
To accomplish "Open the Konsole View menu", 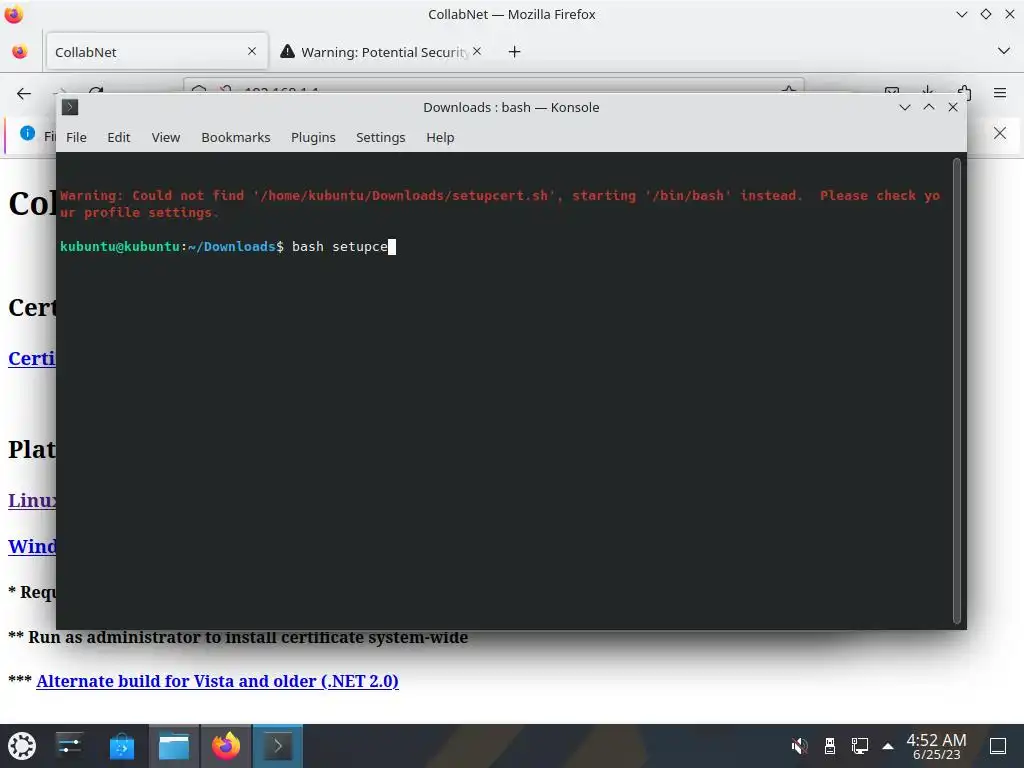I will coord(165,137).
